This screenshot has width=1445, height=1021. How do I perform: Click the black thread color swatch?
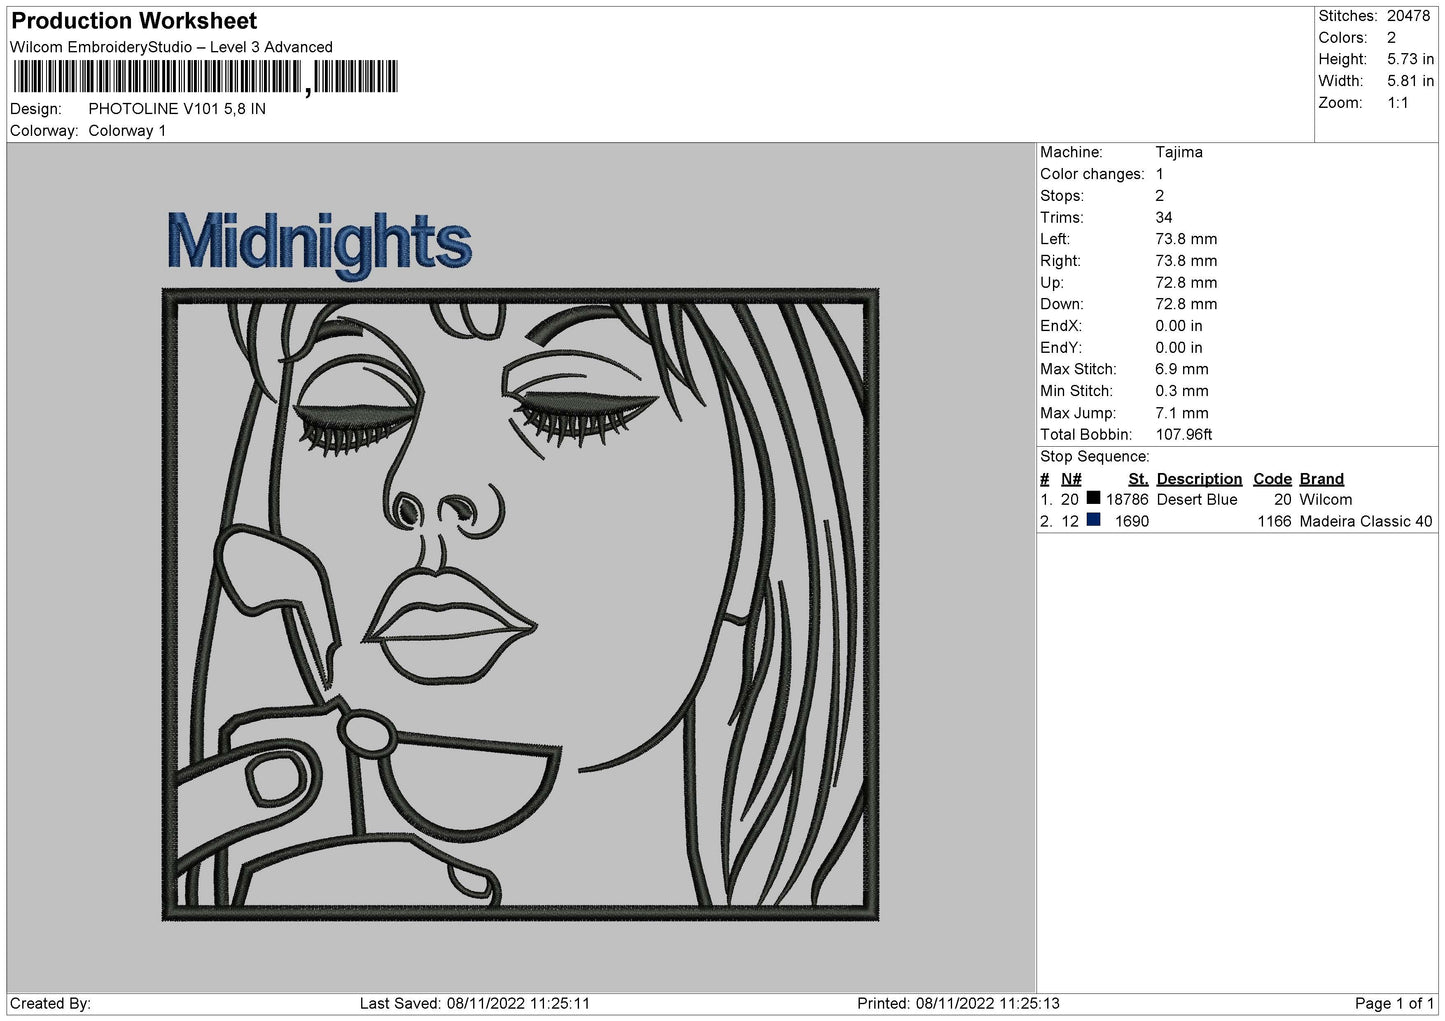pyautogui.click(x=1093, y=498)
